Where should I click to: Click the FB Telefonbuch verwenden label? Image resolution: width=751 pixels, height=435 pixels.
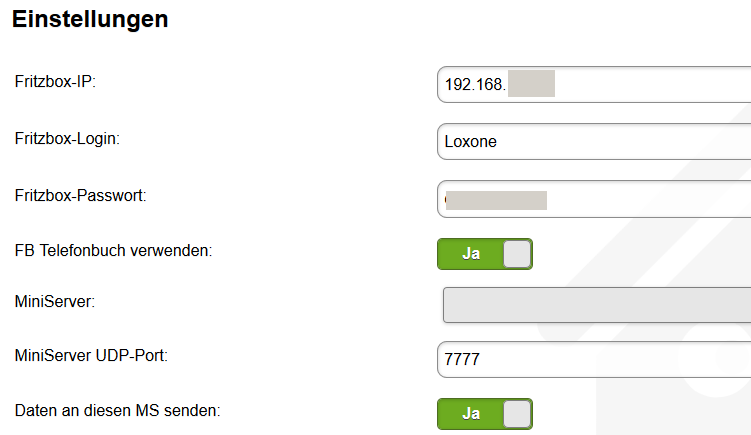click(x=113, y=250)
